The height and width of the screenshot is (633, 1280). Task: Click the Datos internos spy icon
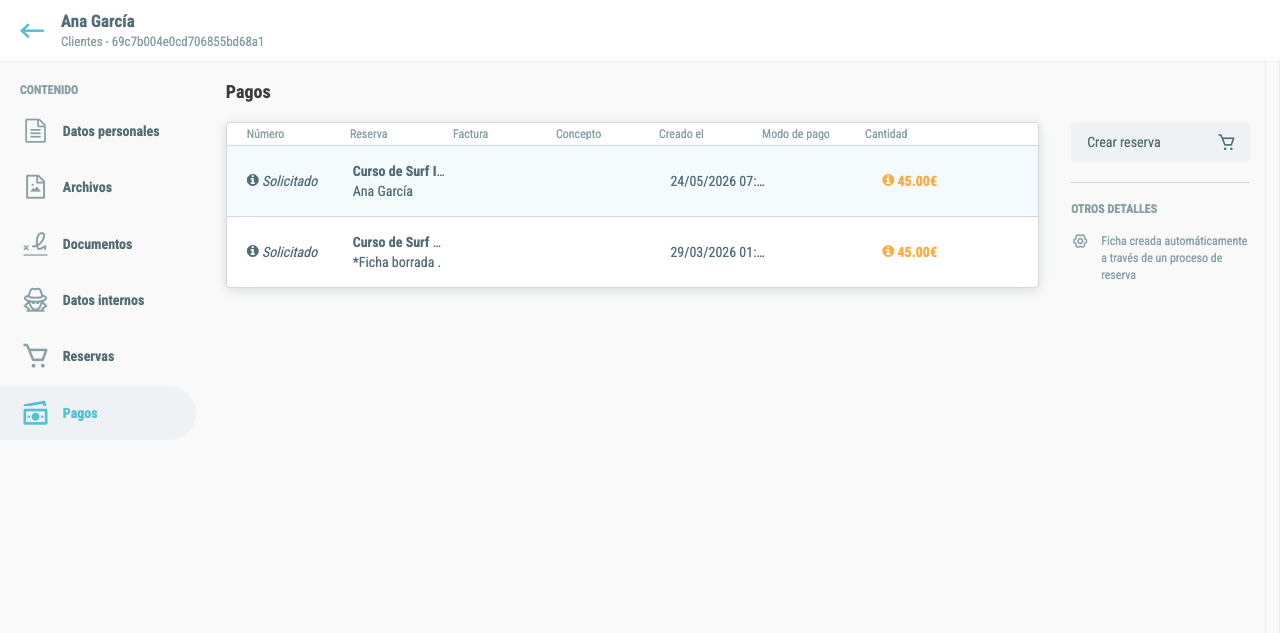pyautogui.click(x=35, y=300)
